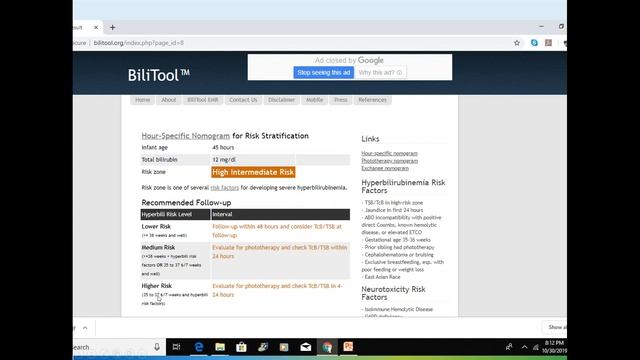
Task: Open Hour-specific nomogram sidebar link
Action: [x=389, y=153]
